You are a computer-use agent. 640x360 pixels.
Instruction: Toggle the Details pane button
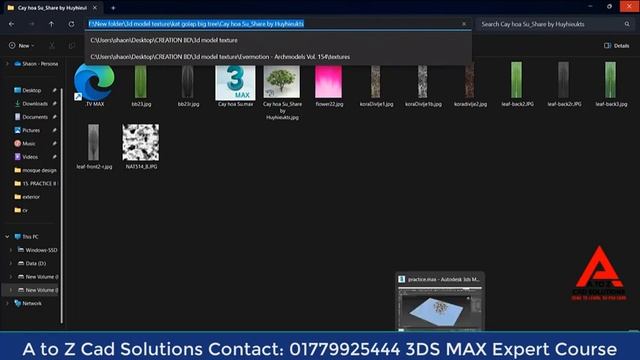pyautogui.click(x=616, y=46)
